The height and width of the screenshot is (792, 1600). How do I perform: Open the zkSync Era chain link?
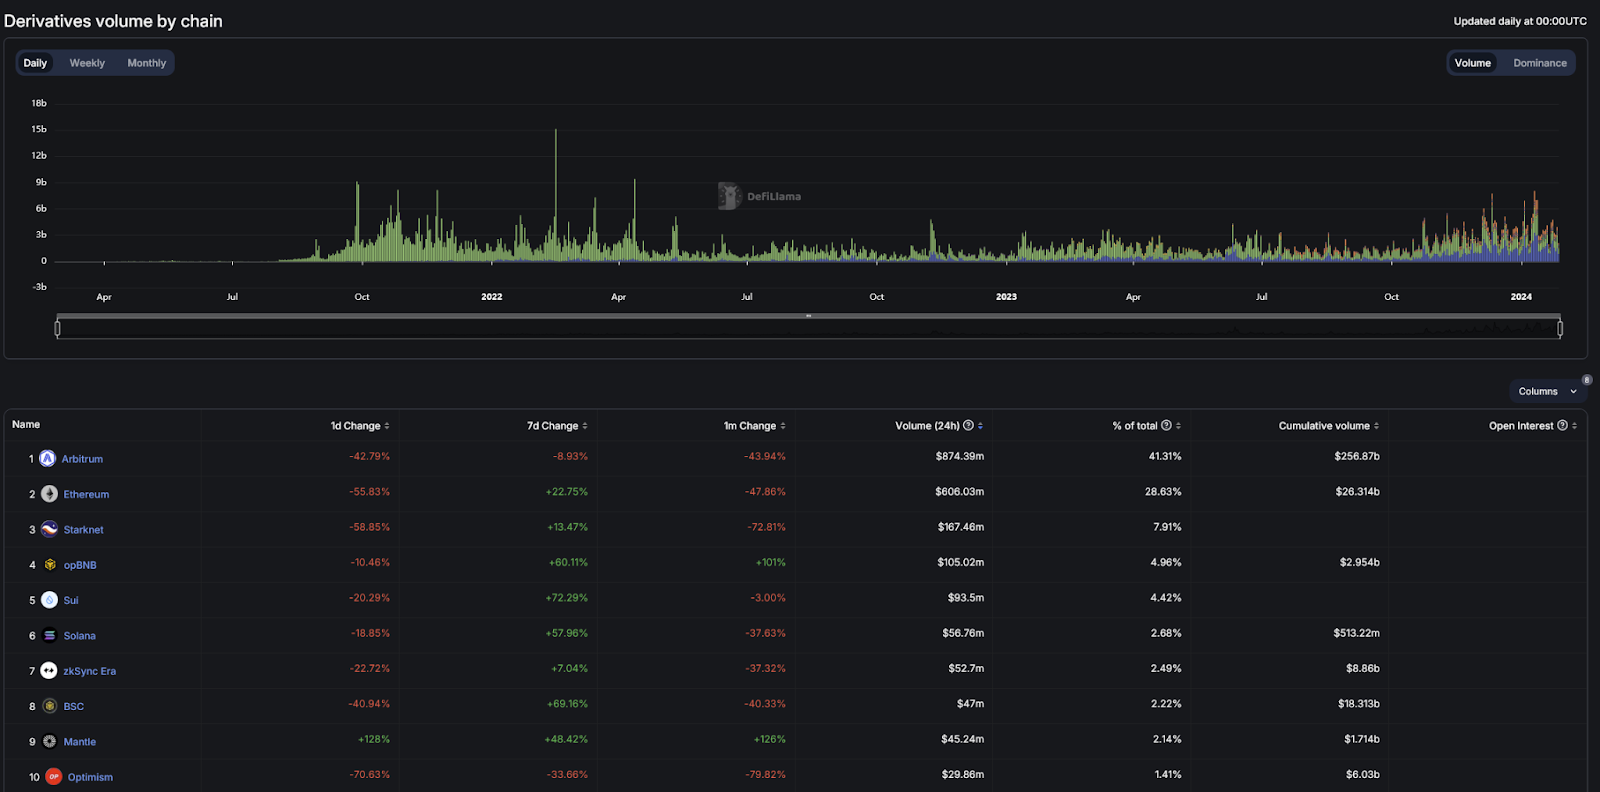click(x=90, y=671)
